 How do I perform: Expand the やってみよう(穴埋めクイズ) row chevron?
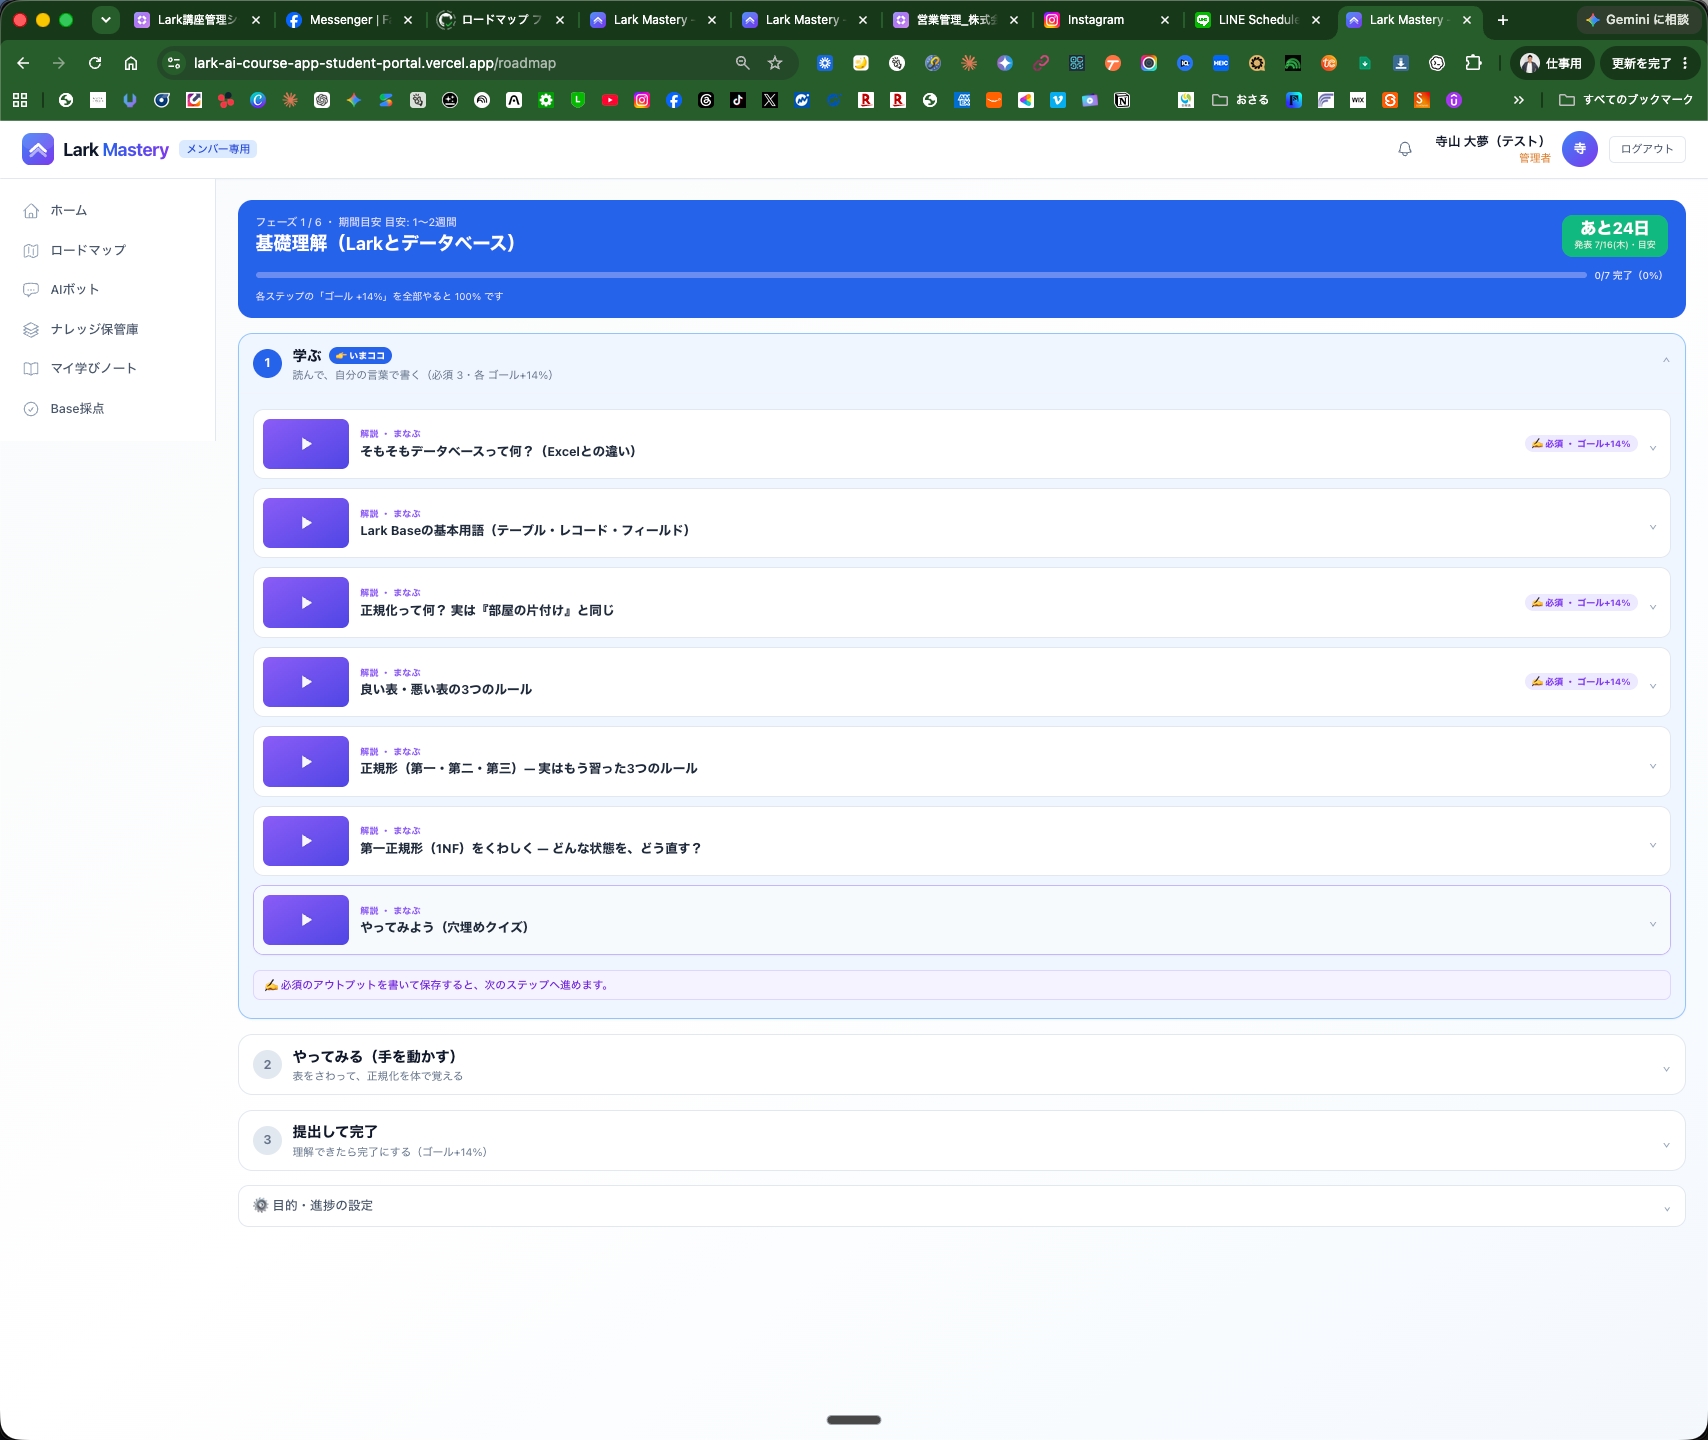point(1653,924)
